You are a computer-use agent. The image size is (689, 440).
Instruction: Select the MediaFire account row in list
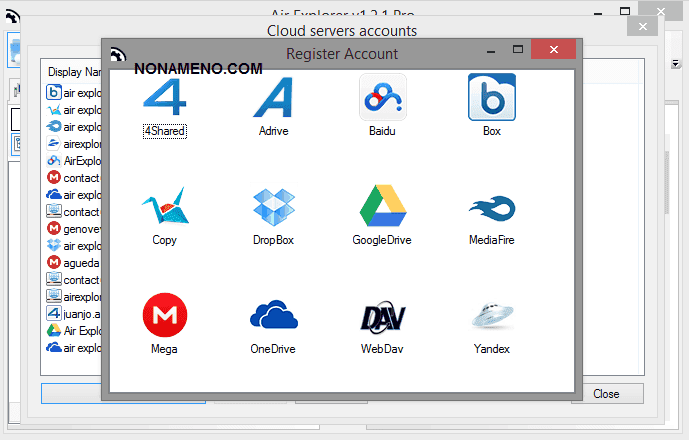[x=73, y=127]
